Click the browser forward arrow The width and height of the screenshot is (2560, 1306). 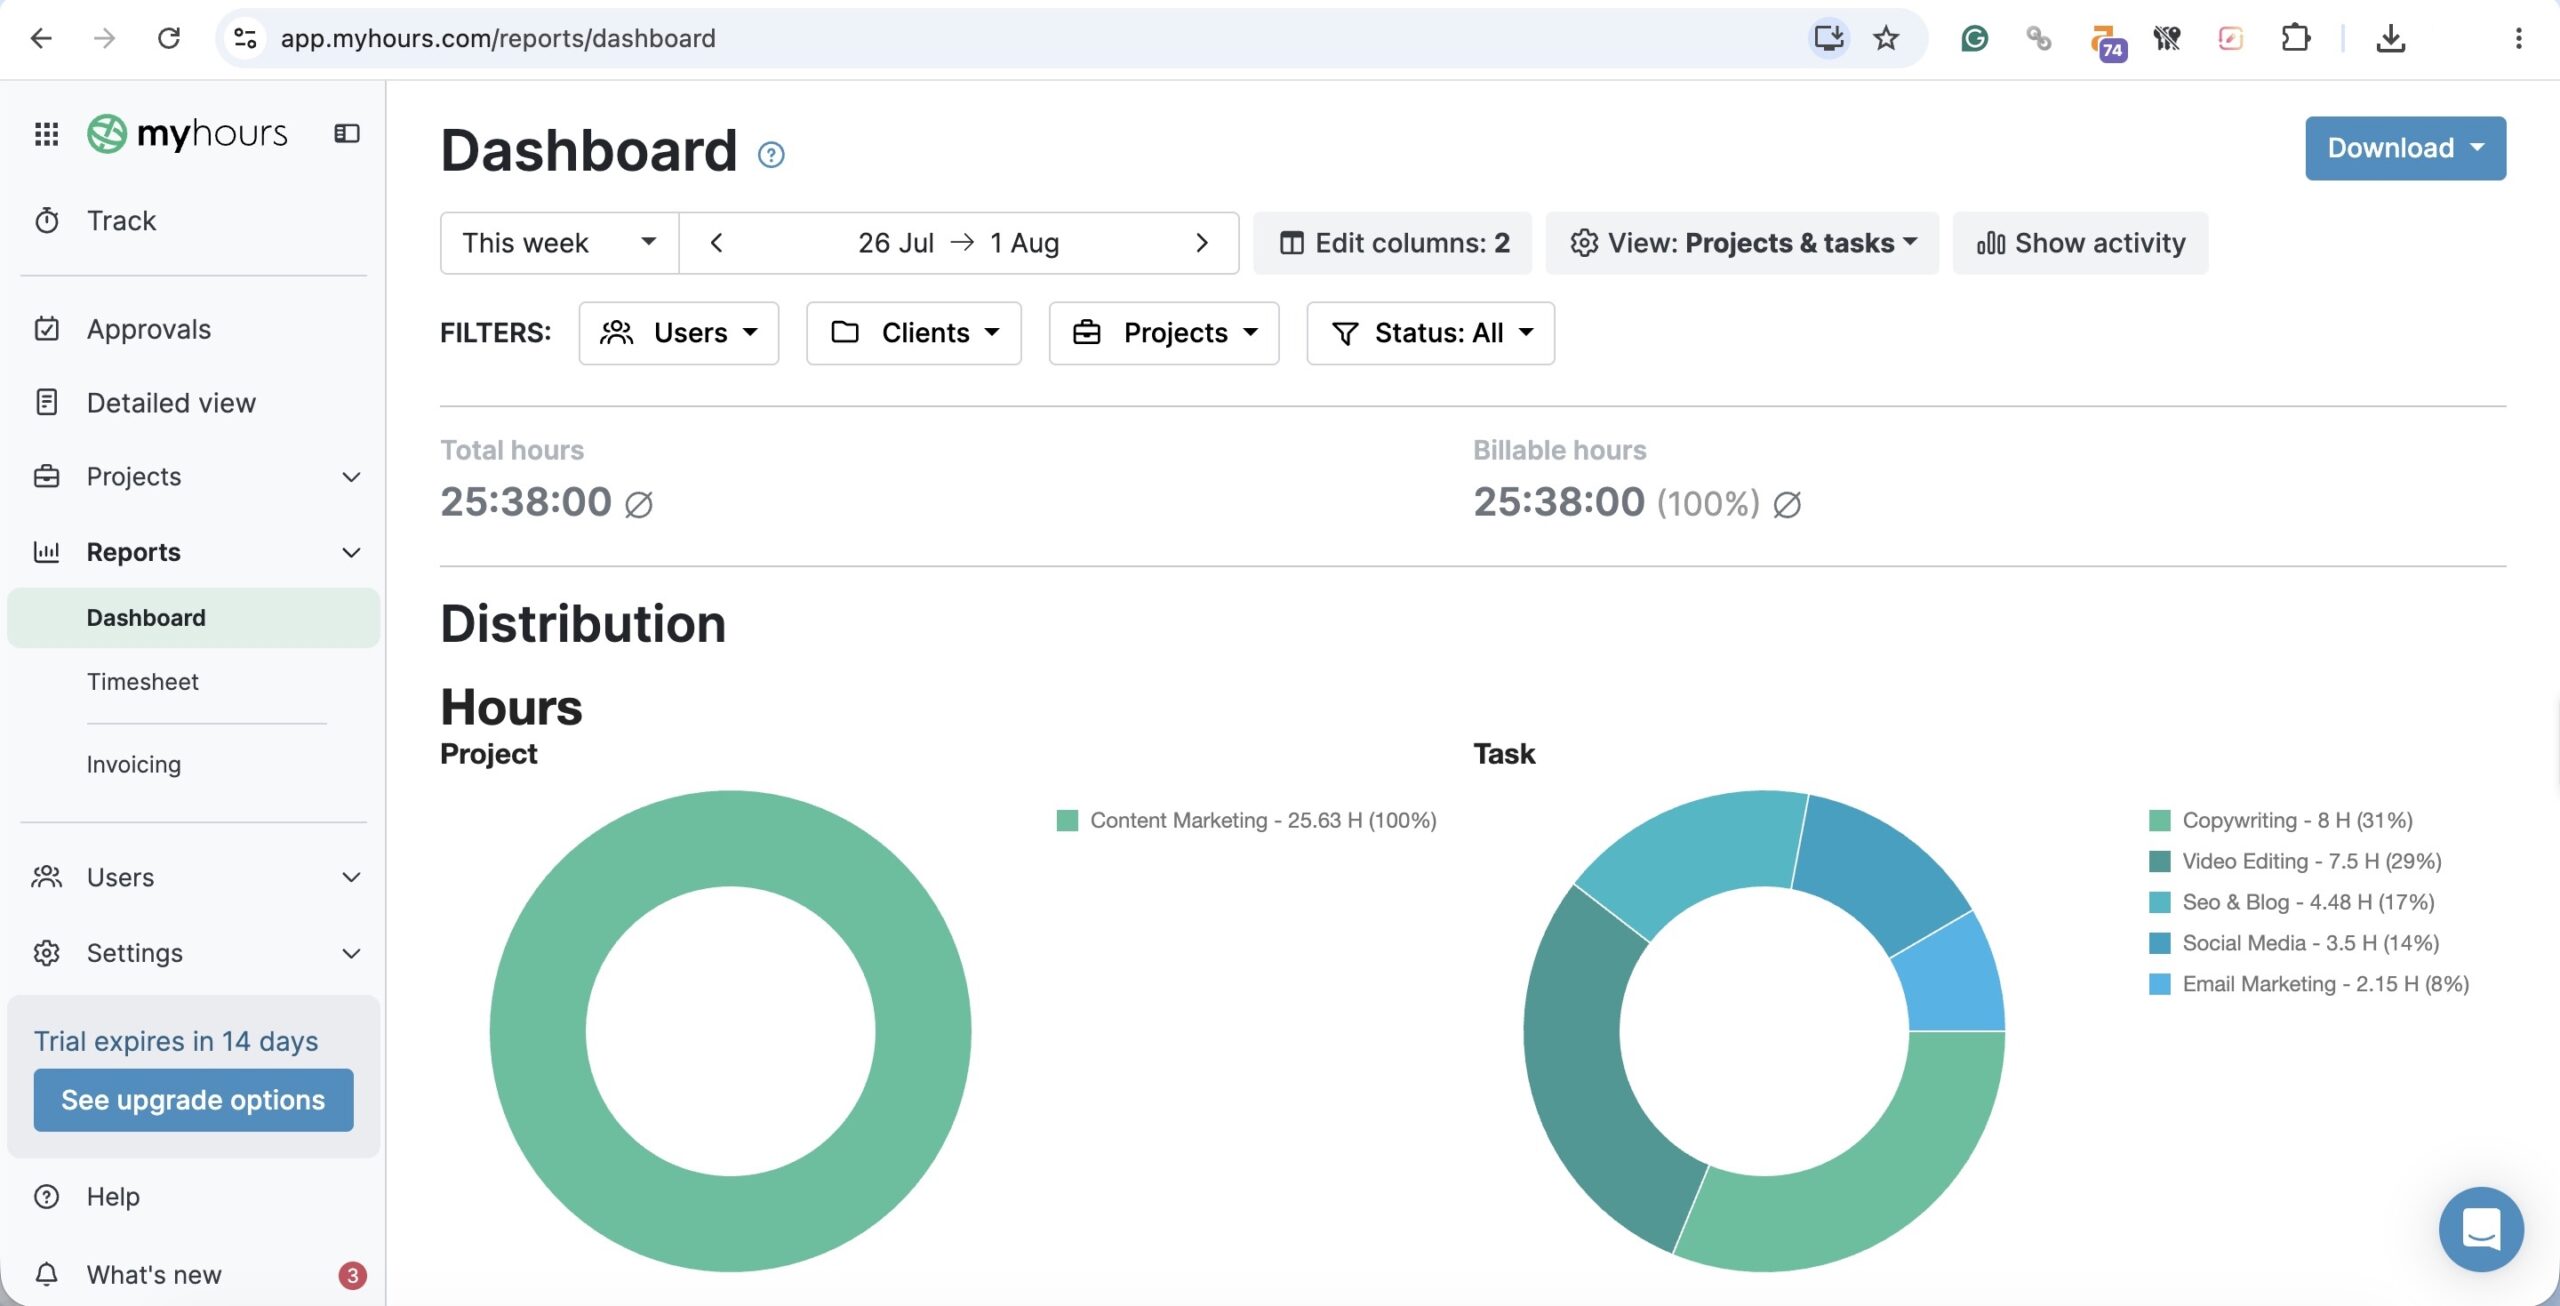[x=104, y=38]
